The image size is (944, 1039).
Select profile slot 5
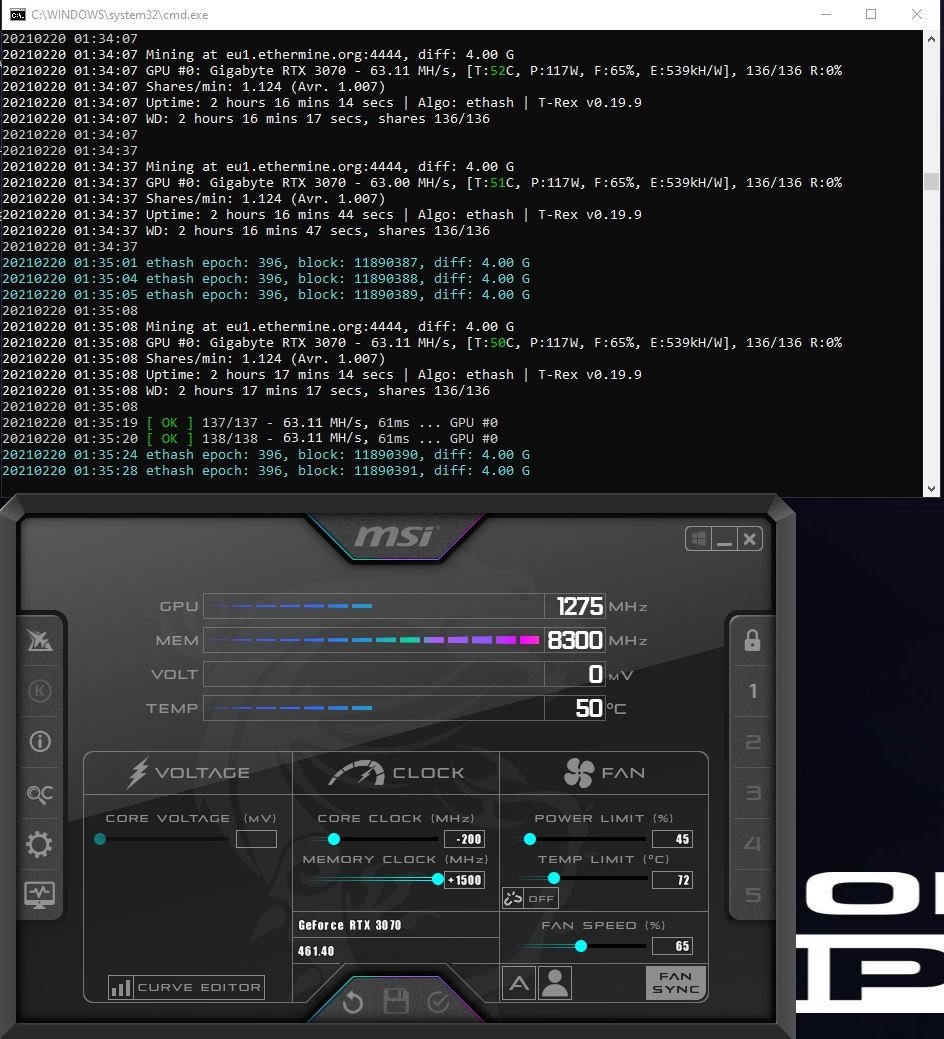[753, 895]
